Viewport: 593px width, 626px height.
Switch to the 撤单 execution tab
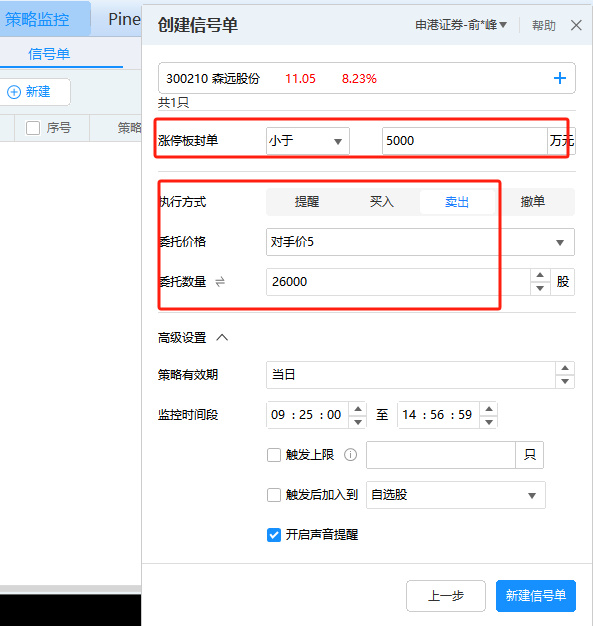click(x=533, y=202)
